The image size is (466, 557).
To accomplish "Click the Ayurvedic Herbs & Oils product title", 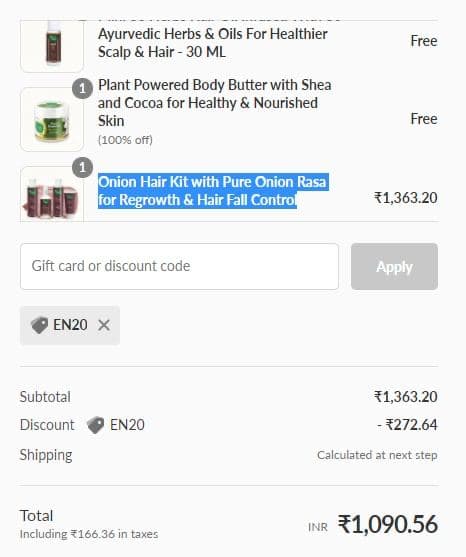I will point(213,43).
